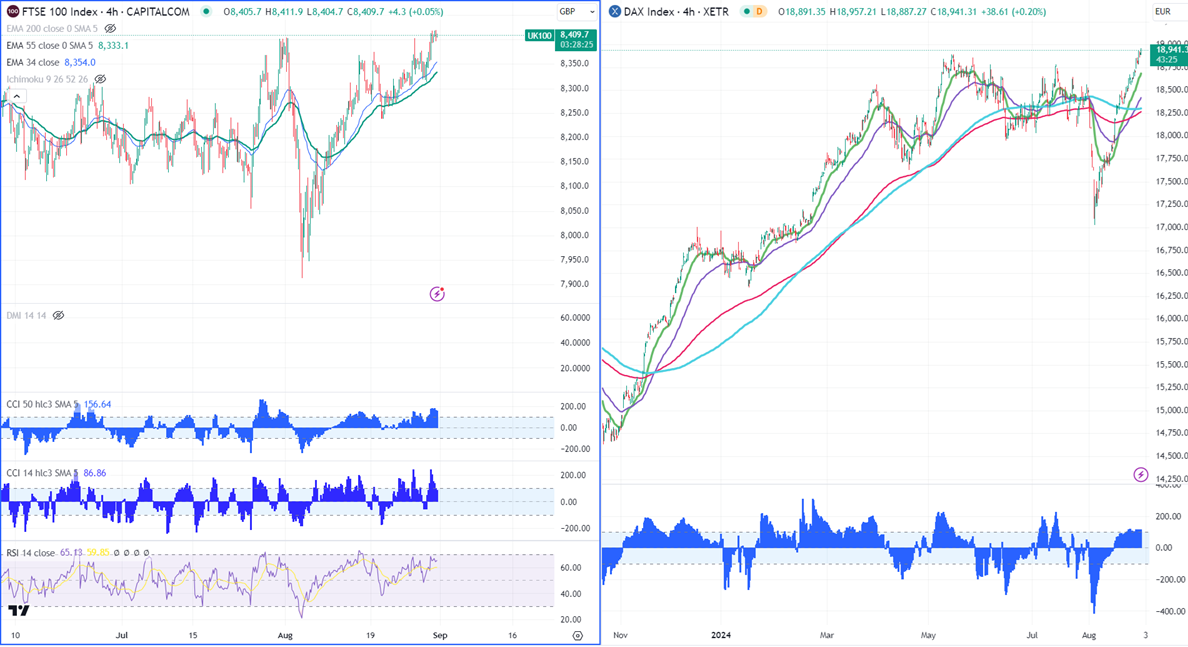Click the DAX open value O18,891.35

(x=802, y=11)
